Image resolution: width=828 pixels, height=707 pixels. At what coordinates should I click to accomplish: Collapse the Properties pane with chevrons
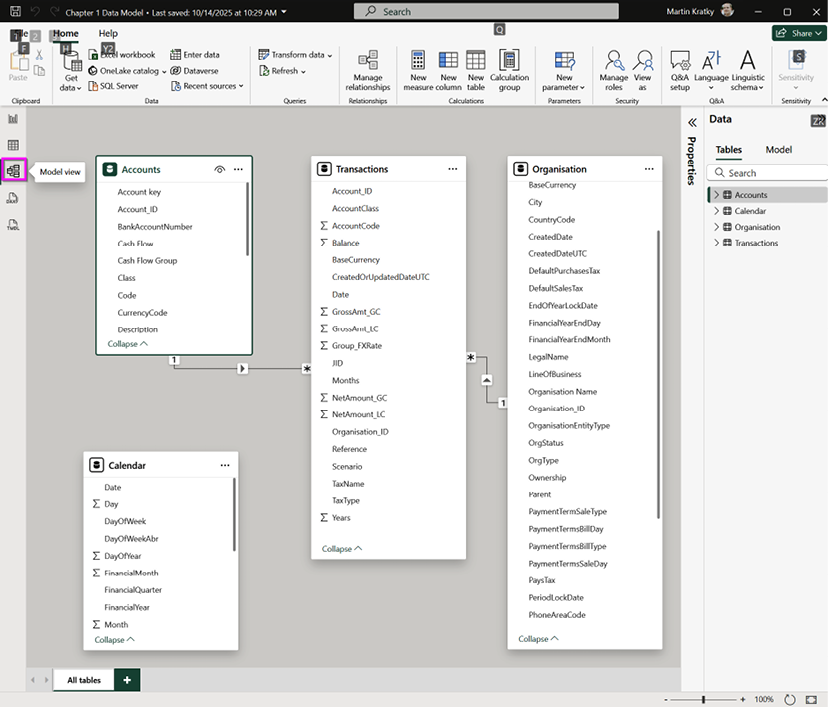(x=692, y=122)
